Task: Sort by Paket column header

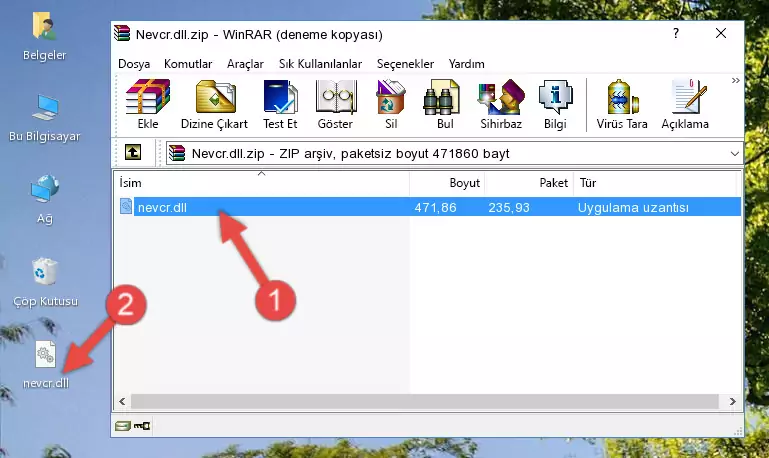Action: (x=529, y=182)
